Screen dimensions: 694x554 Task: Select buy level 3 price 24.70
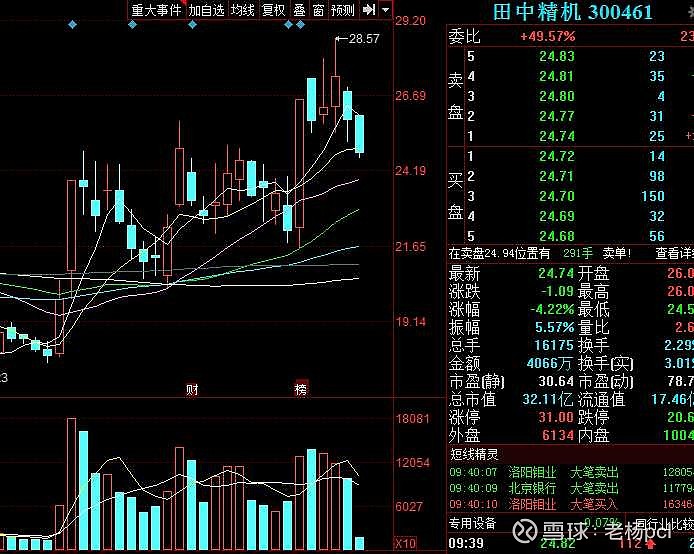[557, 196]
